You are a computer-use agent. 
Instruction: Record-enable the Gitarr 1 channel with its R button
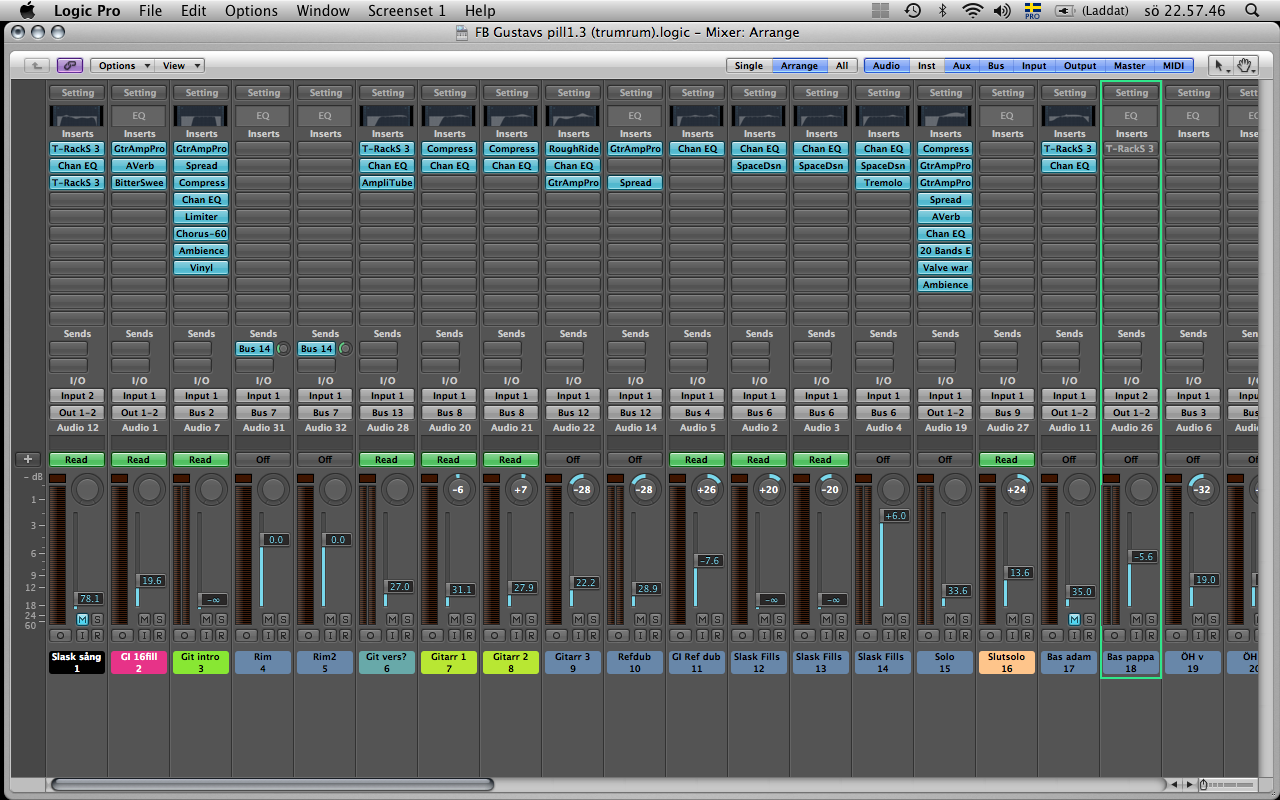[x=468, y=635]
